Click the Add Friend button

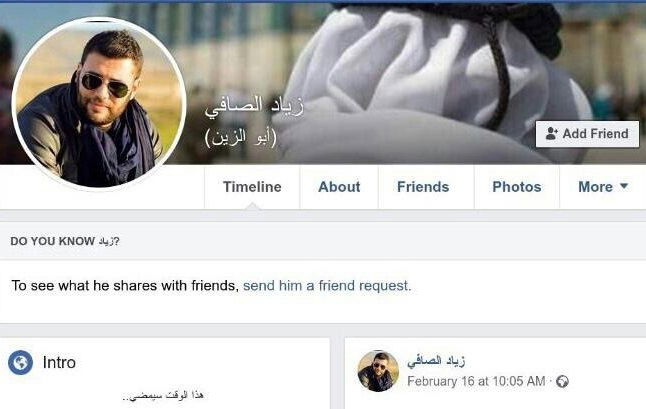point(587,134)
